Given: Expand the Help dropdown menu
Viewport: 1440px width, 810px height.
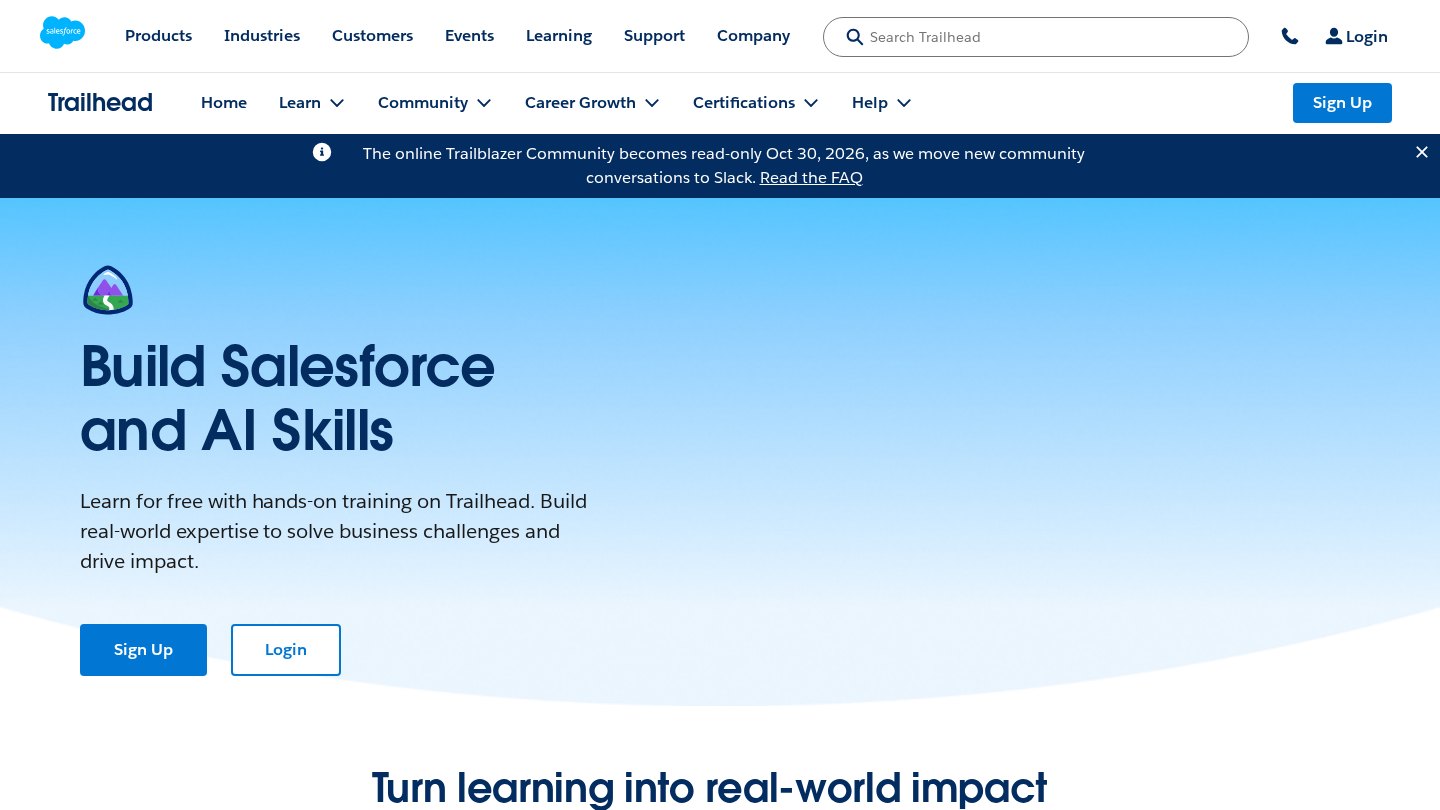Looking at the screenshot, I should coord(882,102).
